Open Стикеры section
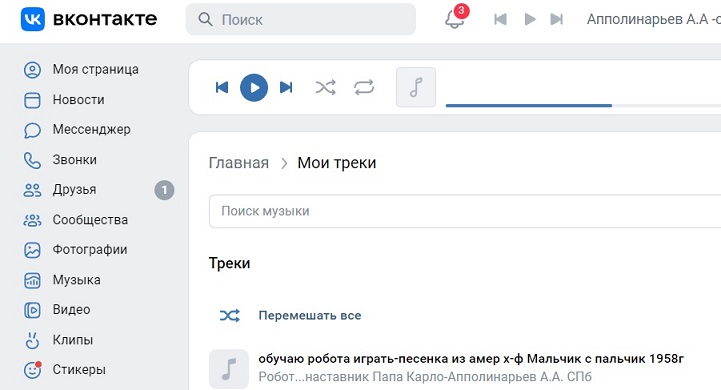The image size is (721, 390). pyautogui.click(x=79, y=369)
